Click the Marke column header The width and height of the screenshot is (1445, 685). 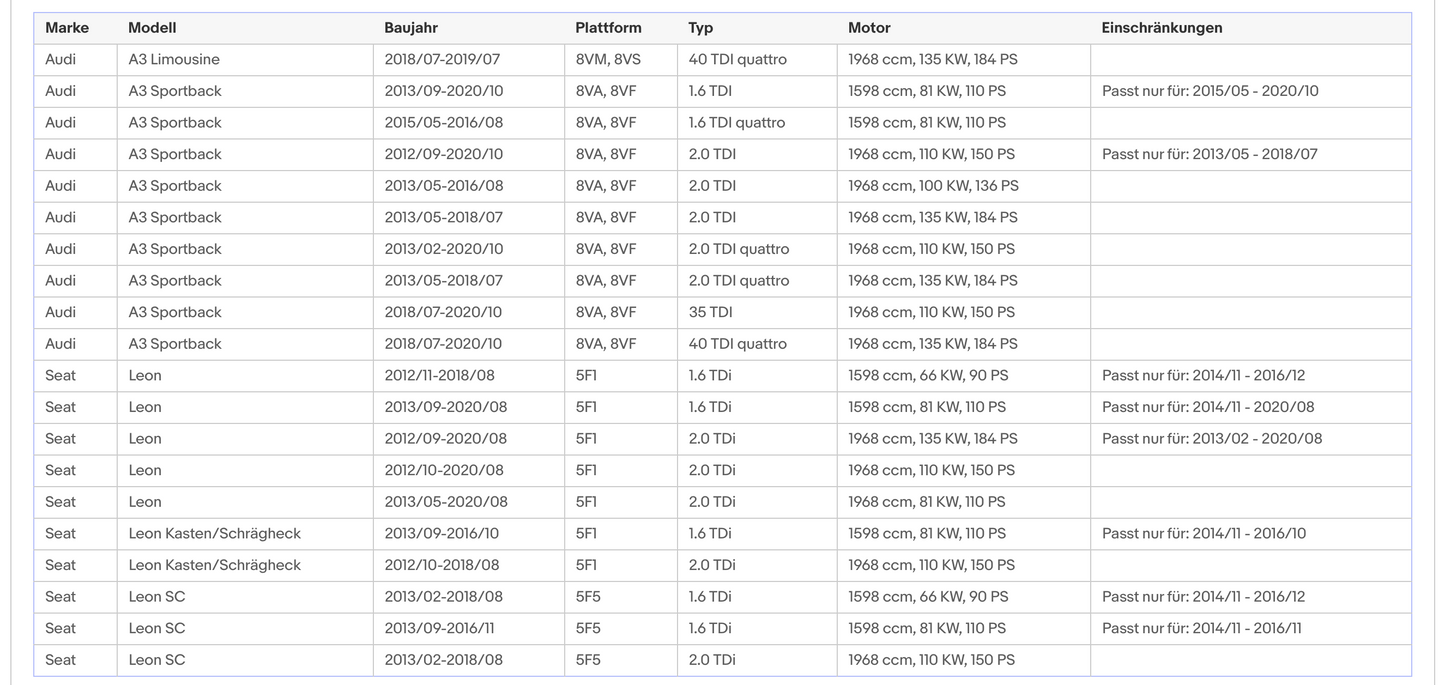(x=67, y=28)
